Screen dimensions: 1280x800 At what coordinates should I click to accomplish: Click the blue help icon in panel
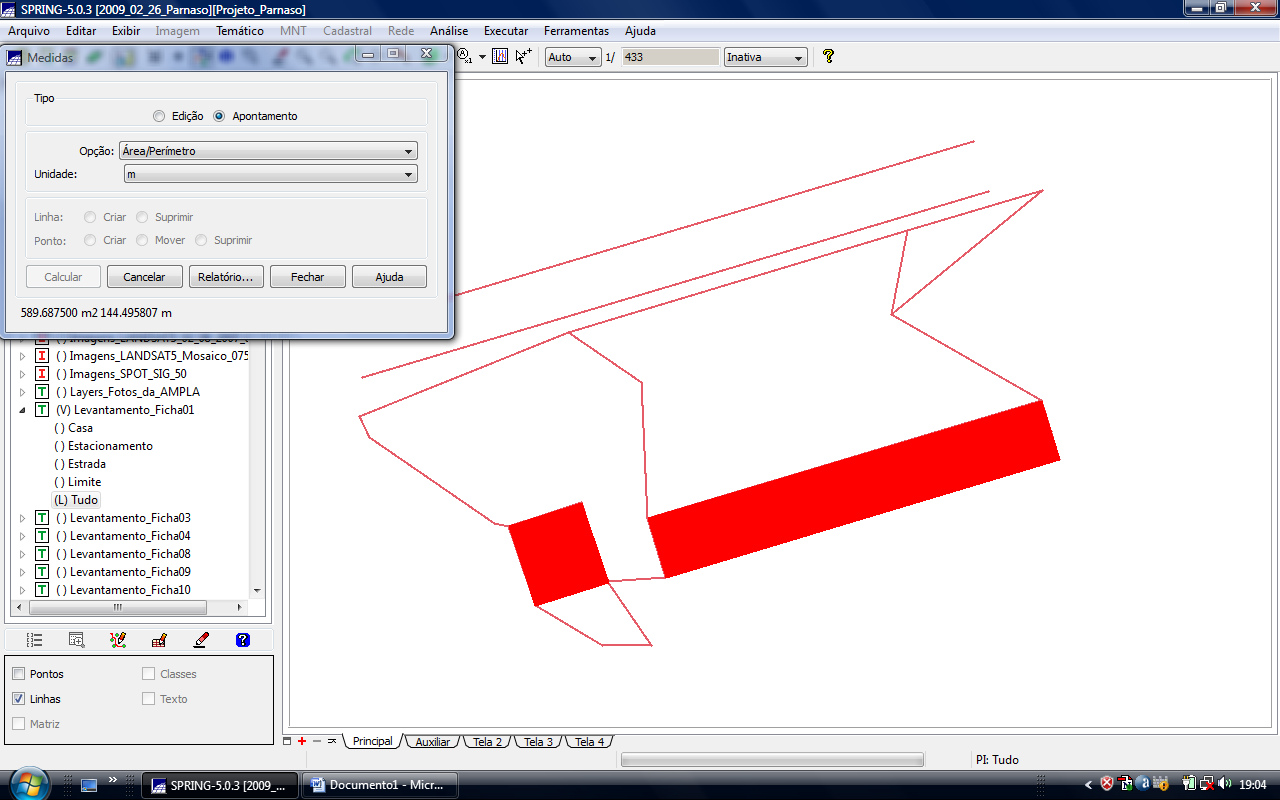click(x=242, y=640)
